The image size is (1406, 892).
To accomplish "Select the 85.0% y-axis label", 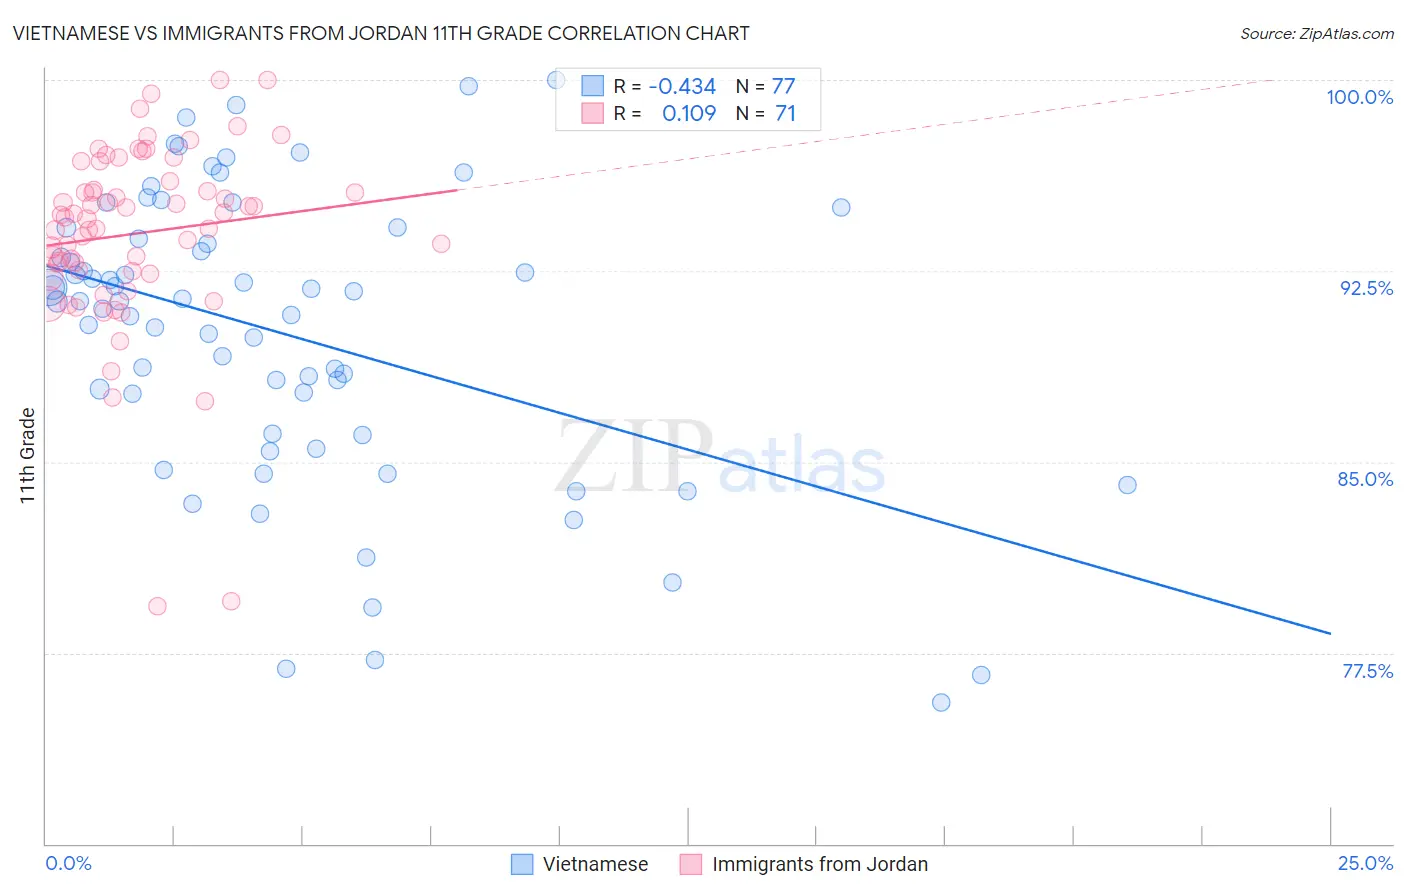I will coord(1365,479).
